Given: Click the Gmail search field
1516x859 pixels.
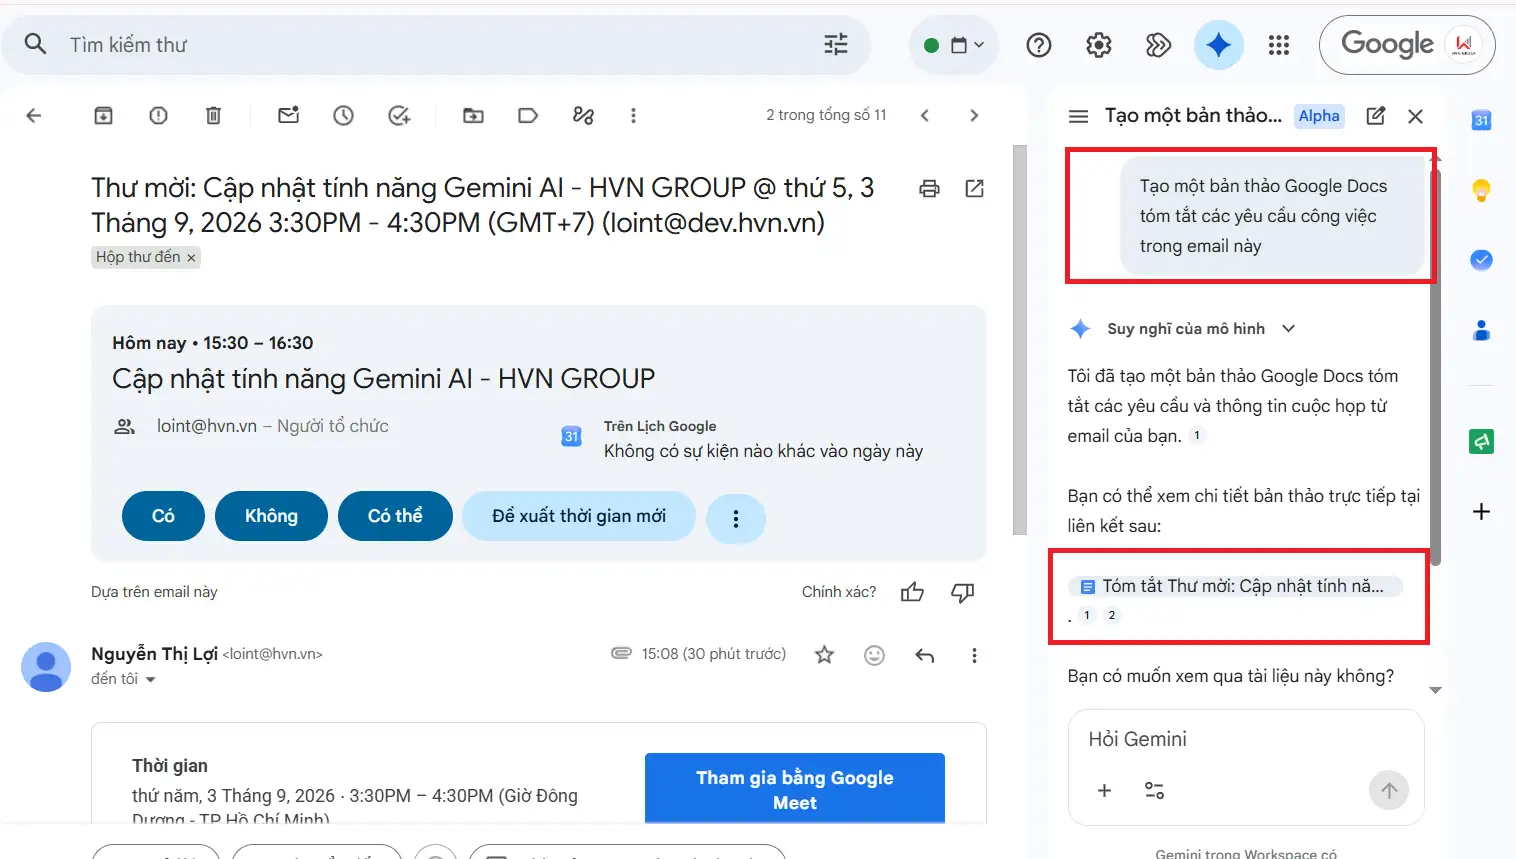Looking at the screenshot, I should pos(435,45).
